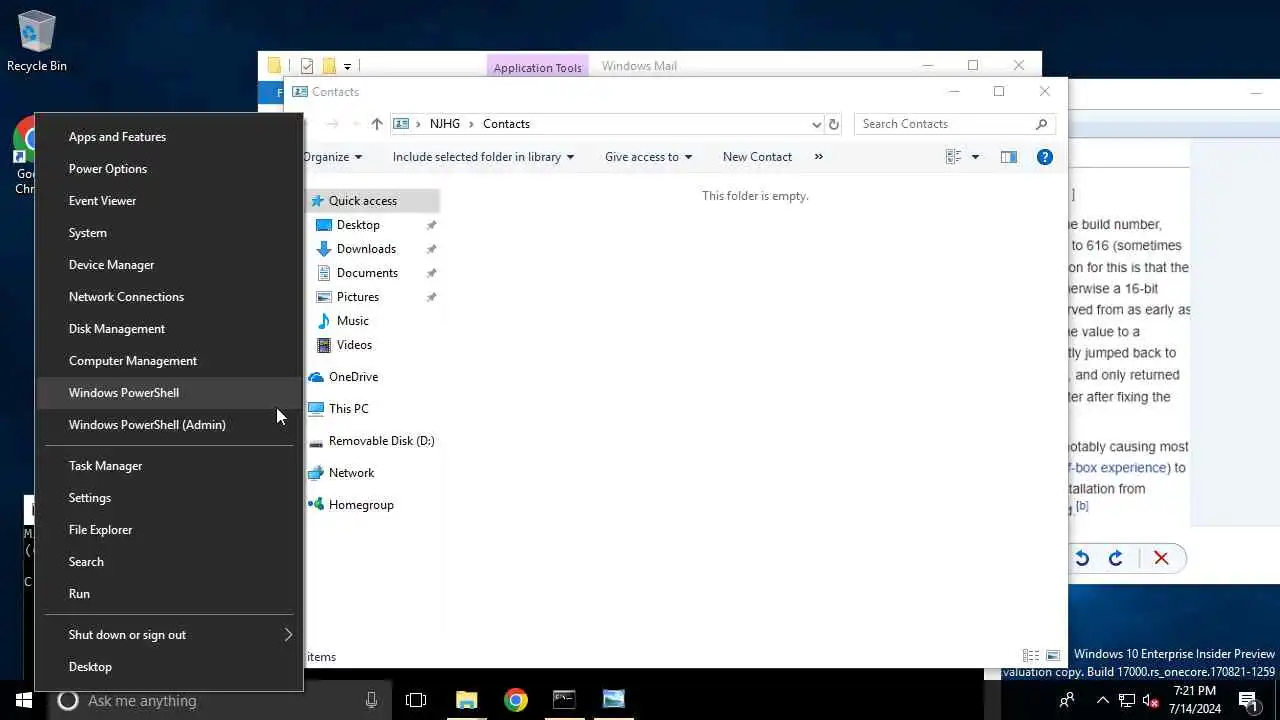Launch Windows PowerShell (non-admin)
The image size is (1280, 720).
click(169, 393)
